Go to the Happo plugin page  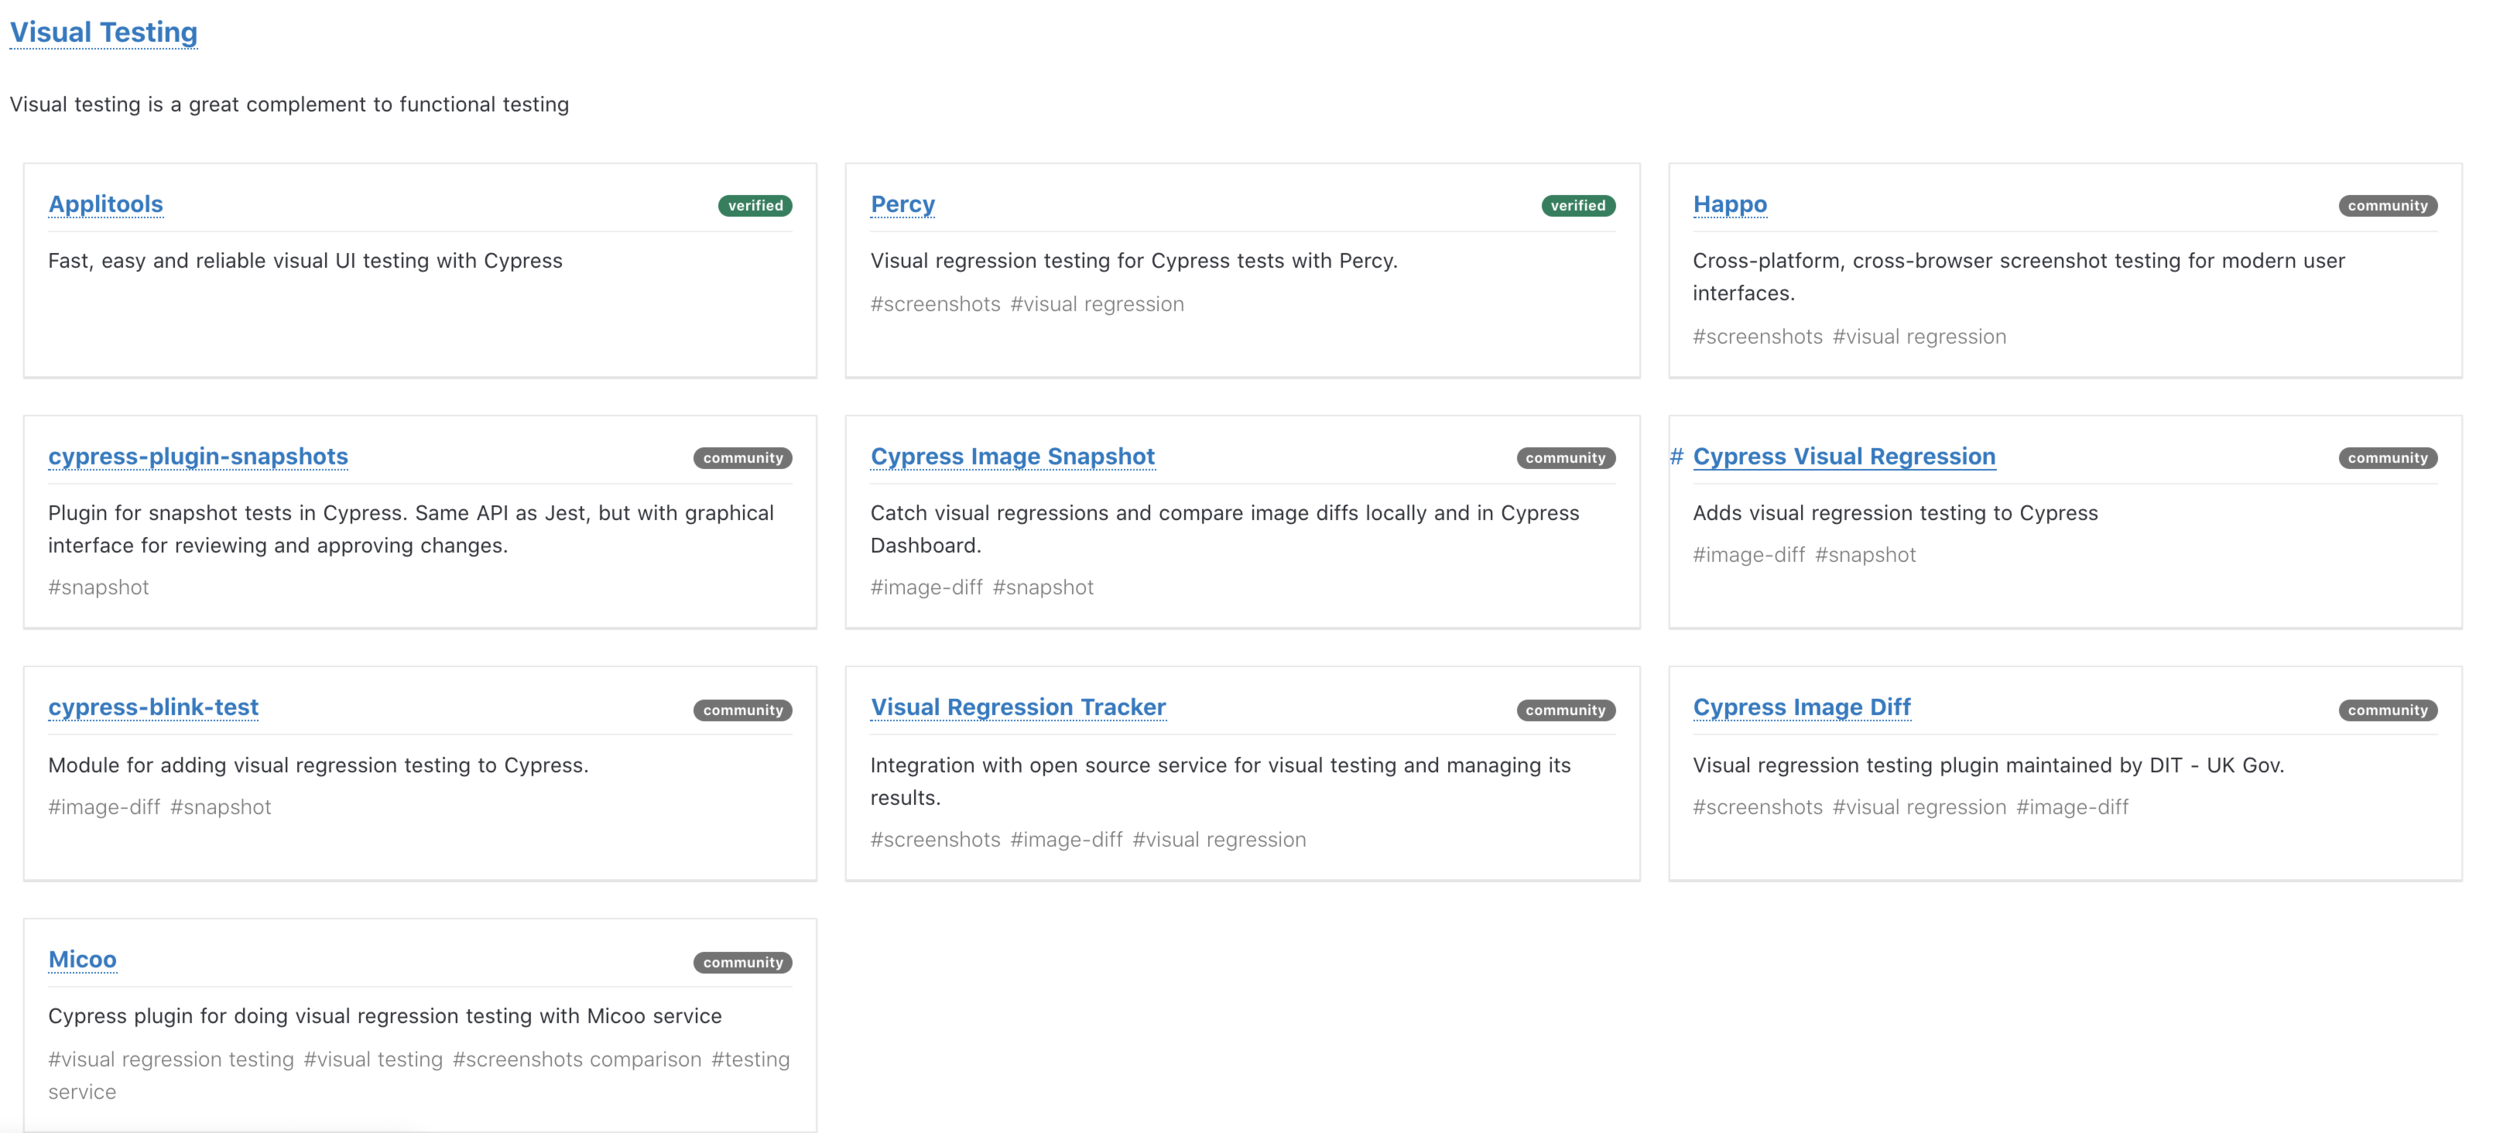(x=1729, y=204)
